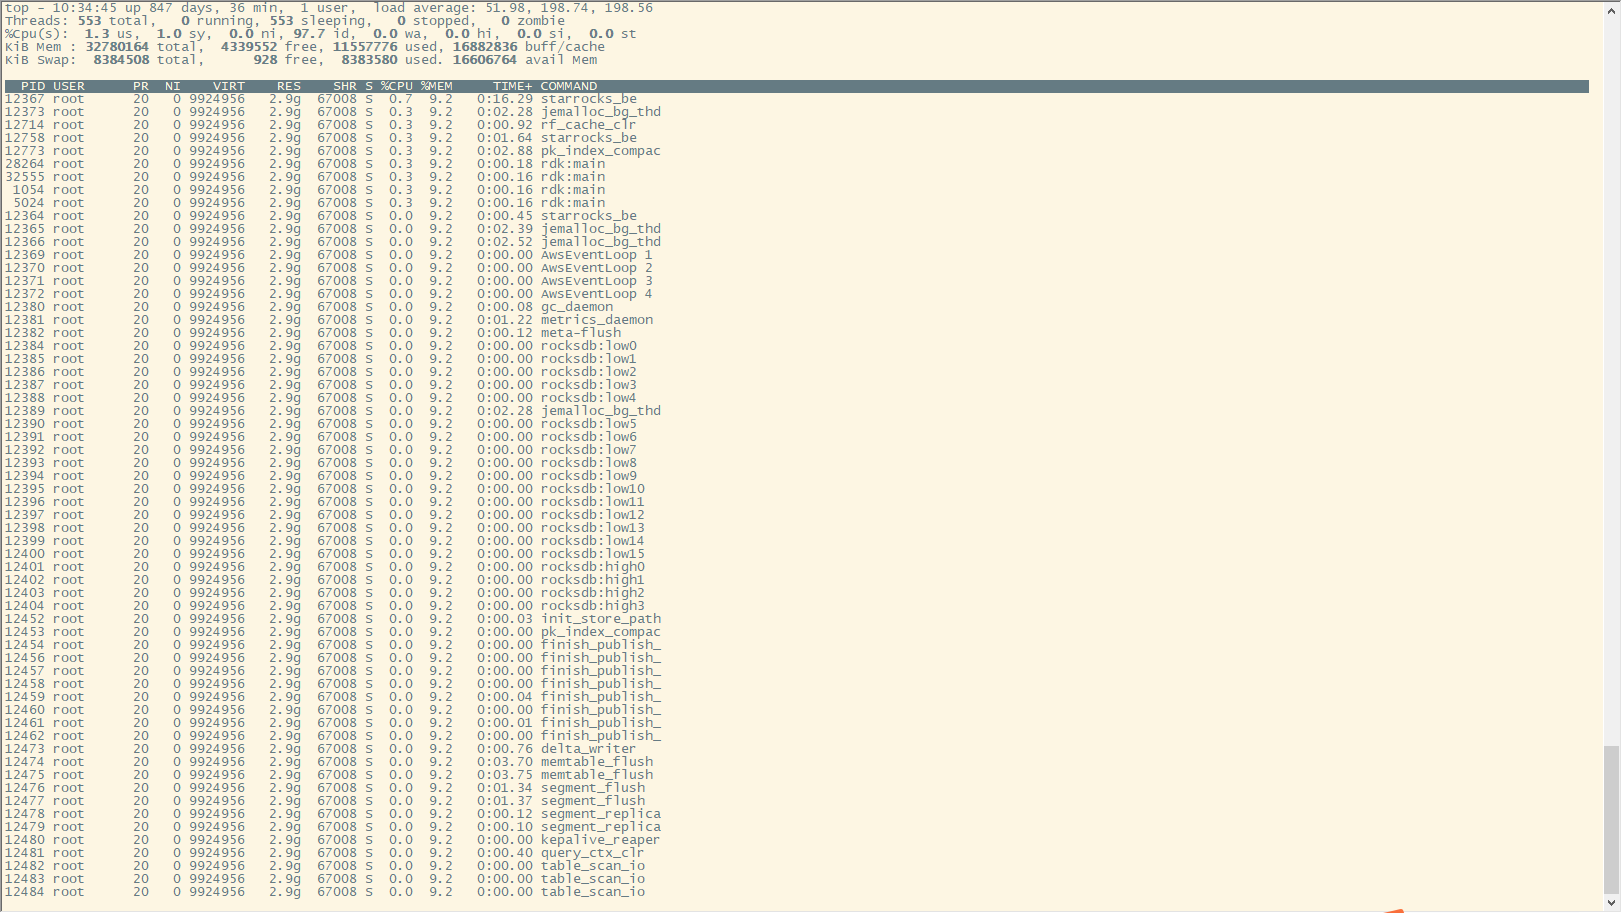
Task: Click PID 12453 in the pk_index_compac row
Action: [25, 632]
